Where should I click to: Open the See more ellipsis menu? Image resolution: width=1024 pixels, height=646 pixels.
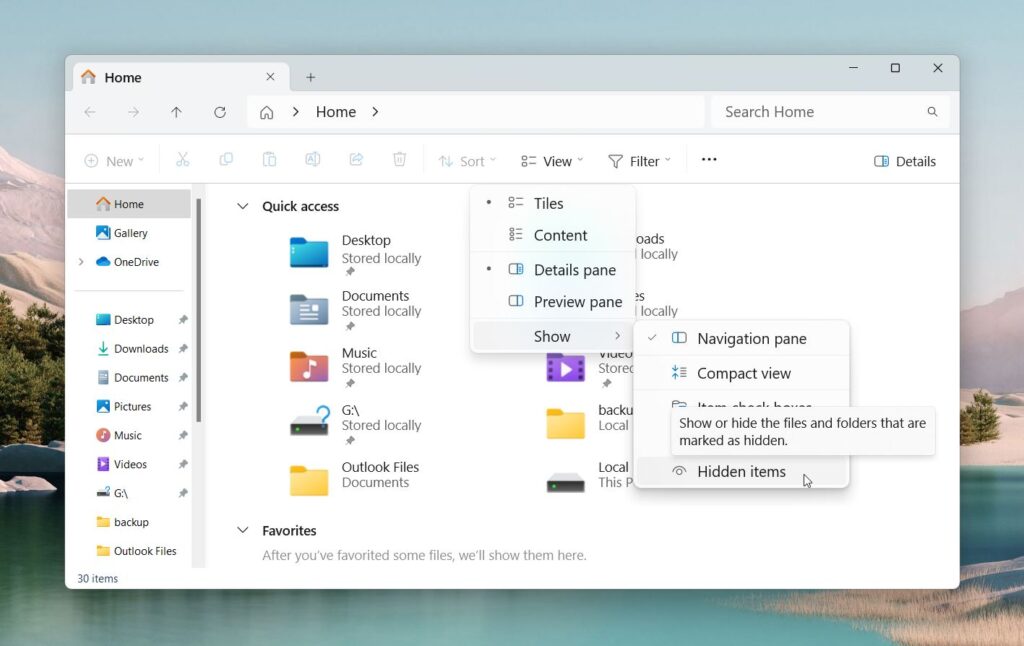(709, 160)
